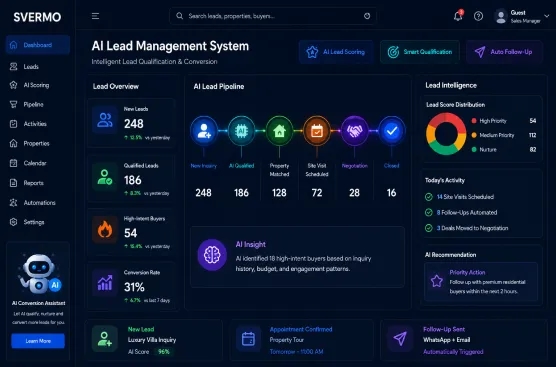Image resolution: width=556 pixels, height=367 pixels.
Task: Click the High Priority red legend dot
Action: [474, 121]
